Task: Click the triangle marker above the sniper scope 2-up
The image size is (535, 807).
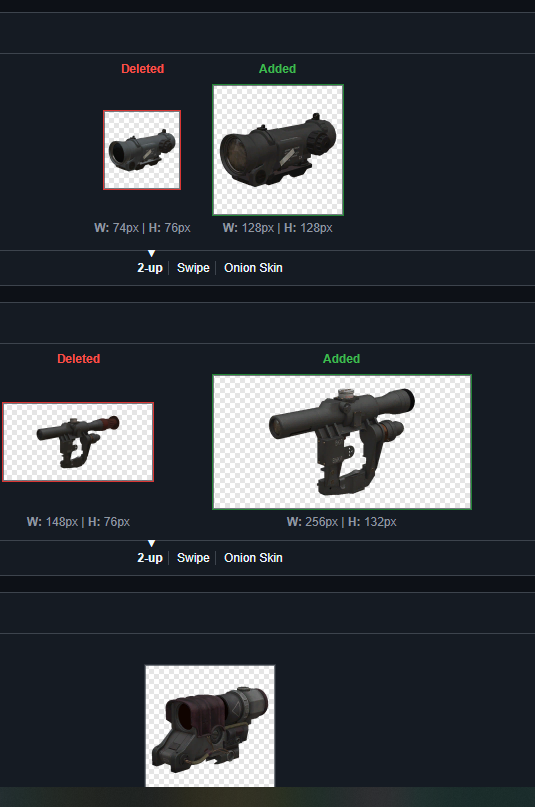Action: [x=151, y=543]
